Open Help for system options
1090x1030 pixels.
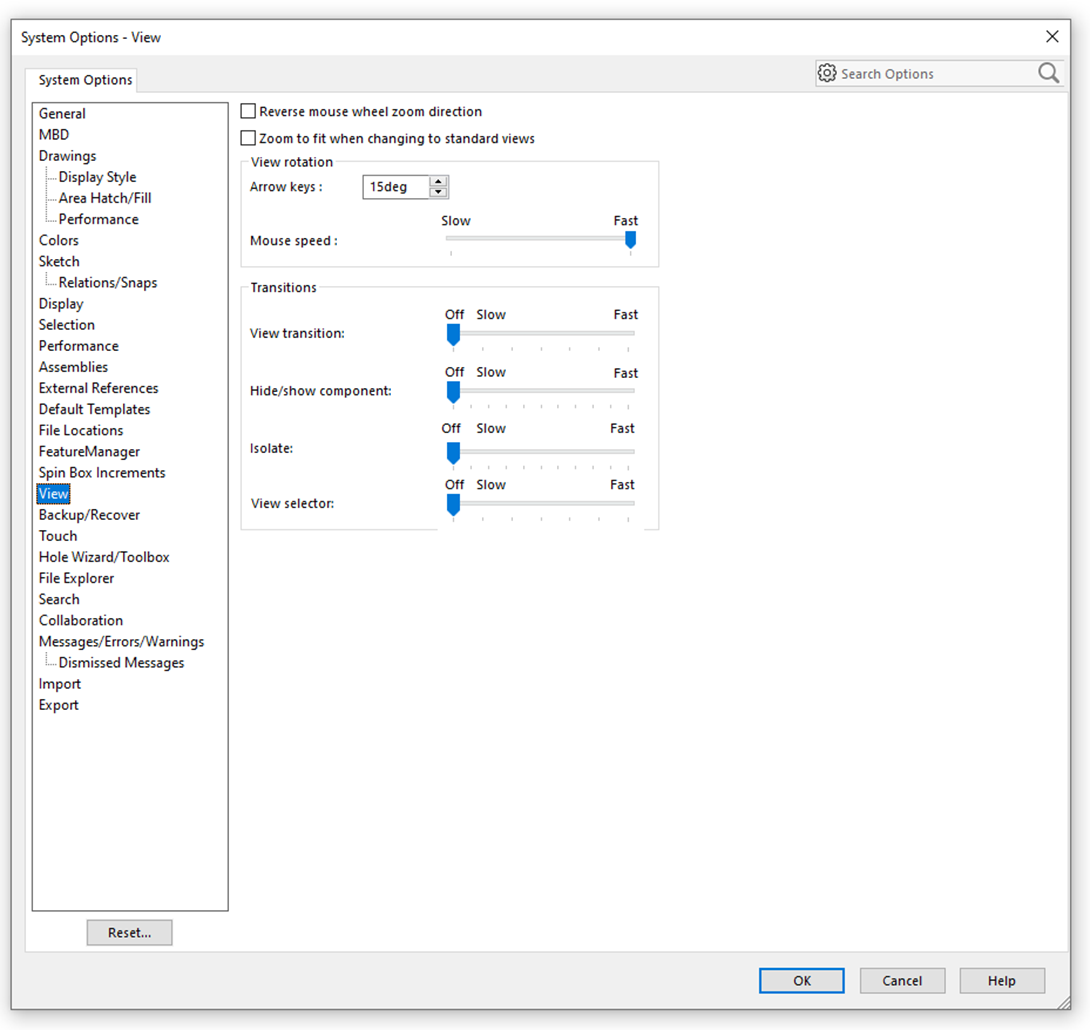1002,980
